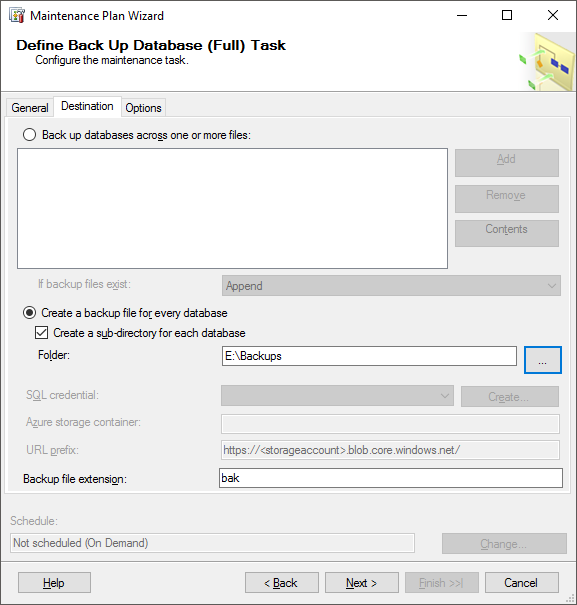Viewport: 577px width, 605px height.
Task: Click the Folder path input field
Action: point(369,356)
